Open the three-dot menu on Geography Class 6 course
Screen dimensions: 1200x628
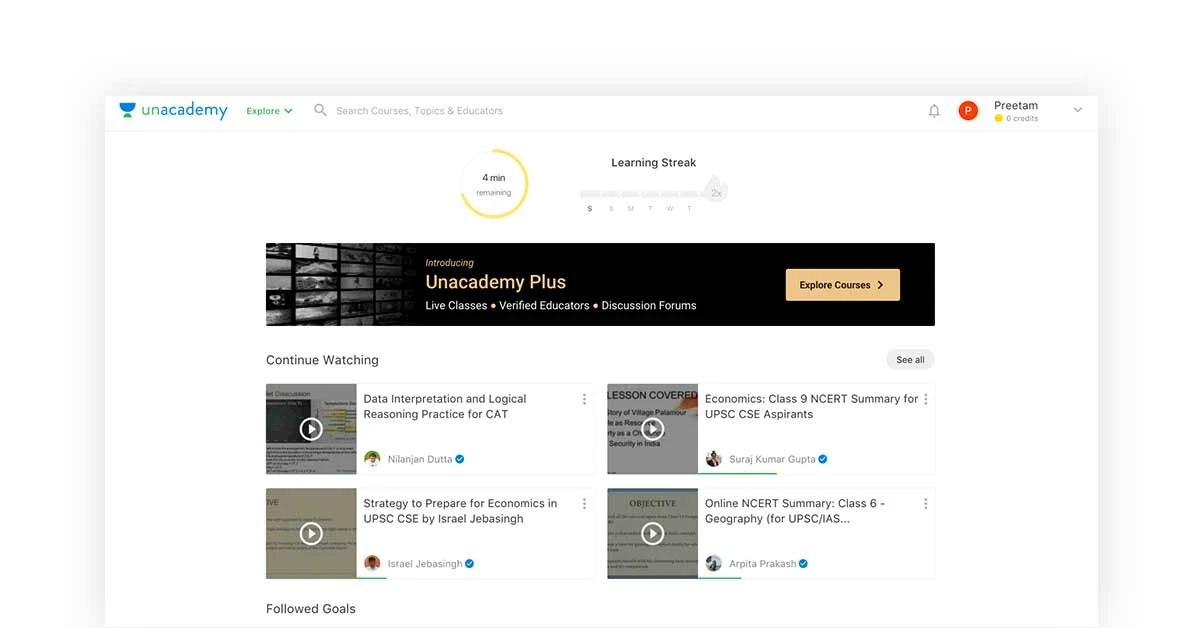[x=925, y=503]
